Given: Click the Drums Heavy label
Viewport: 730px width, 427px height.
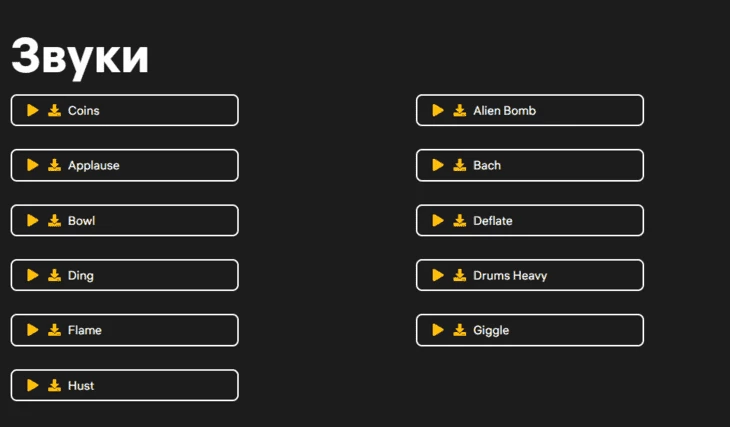Looking at the screenshot, I should click(510, 275).
